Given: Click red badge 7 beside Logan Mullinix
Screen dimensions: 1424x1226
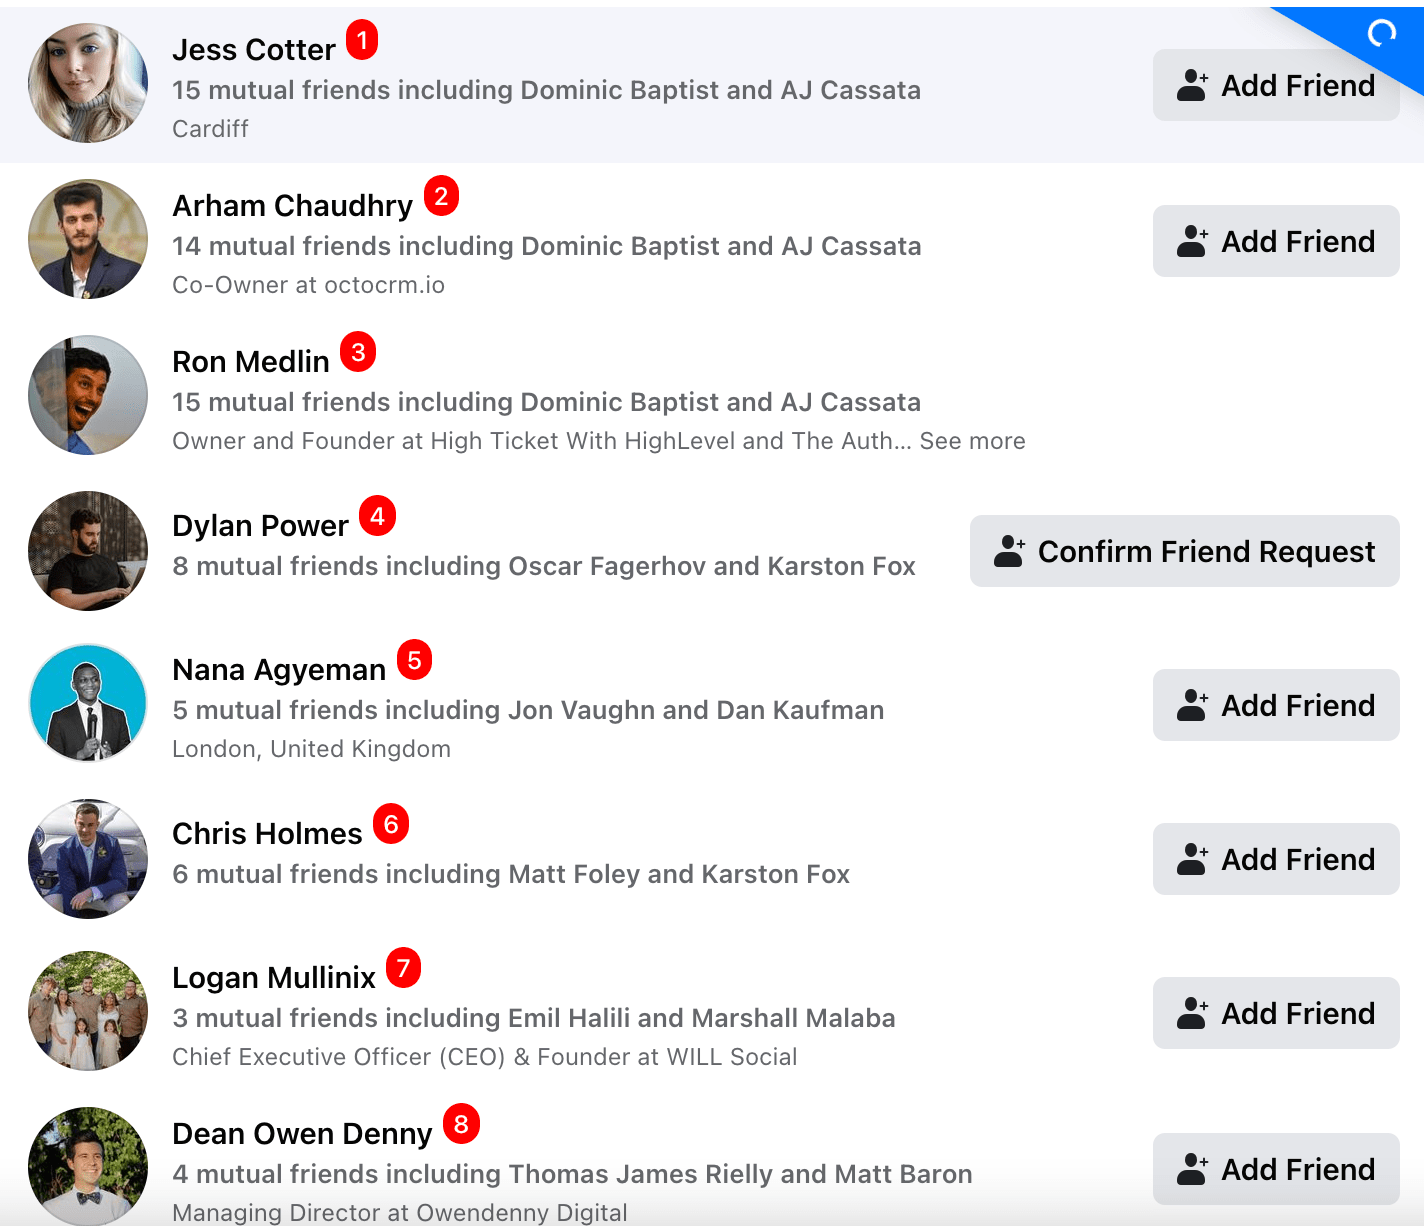Looking at the screenshot, I should pyautogui.click(x=403, y=968).
